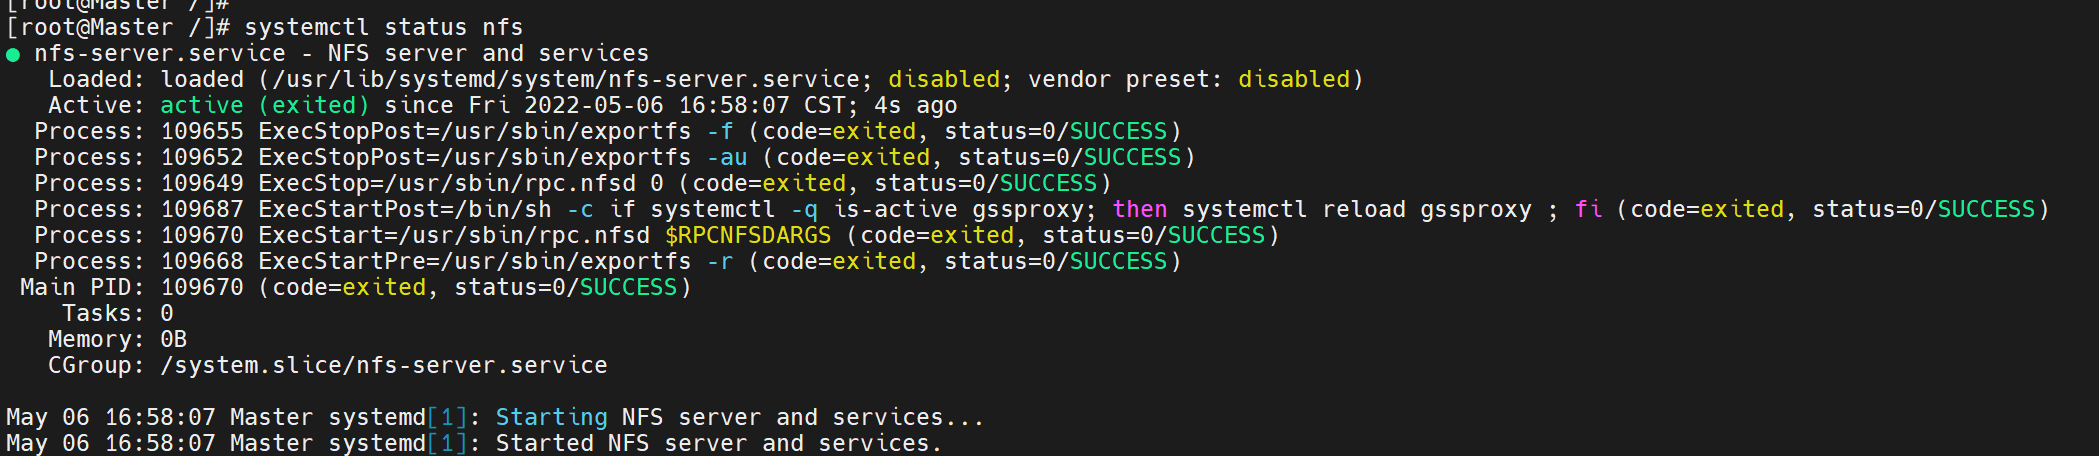2099x456 pixels.
Task: Click the magenta 'then' keyword
Action: [1140, 209]
